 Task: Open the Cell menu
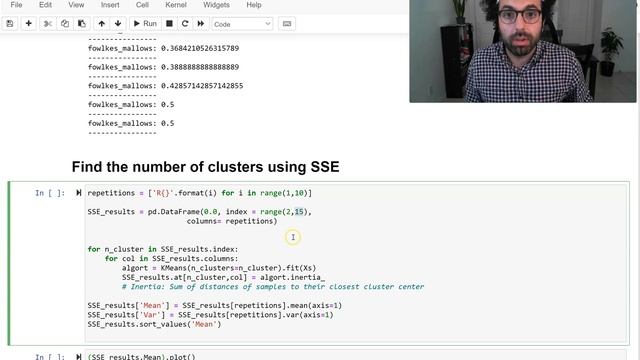click(142, 5)
